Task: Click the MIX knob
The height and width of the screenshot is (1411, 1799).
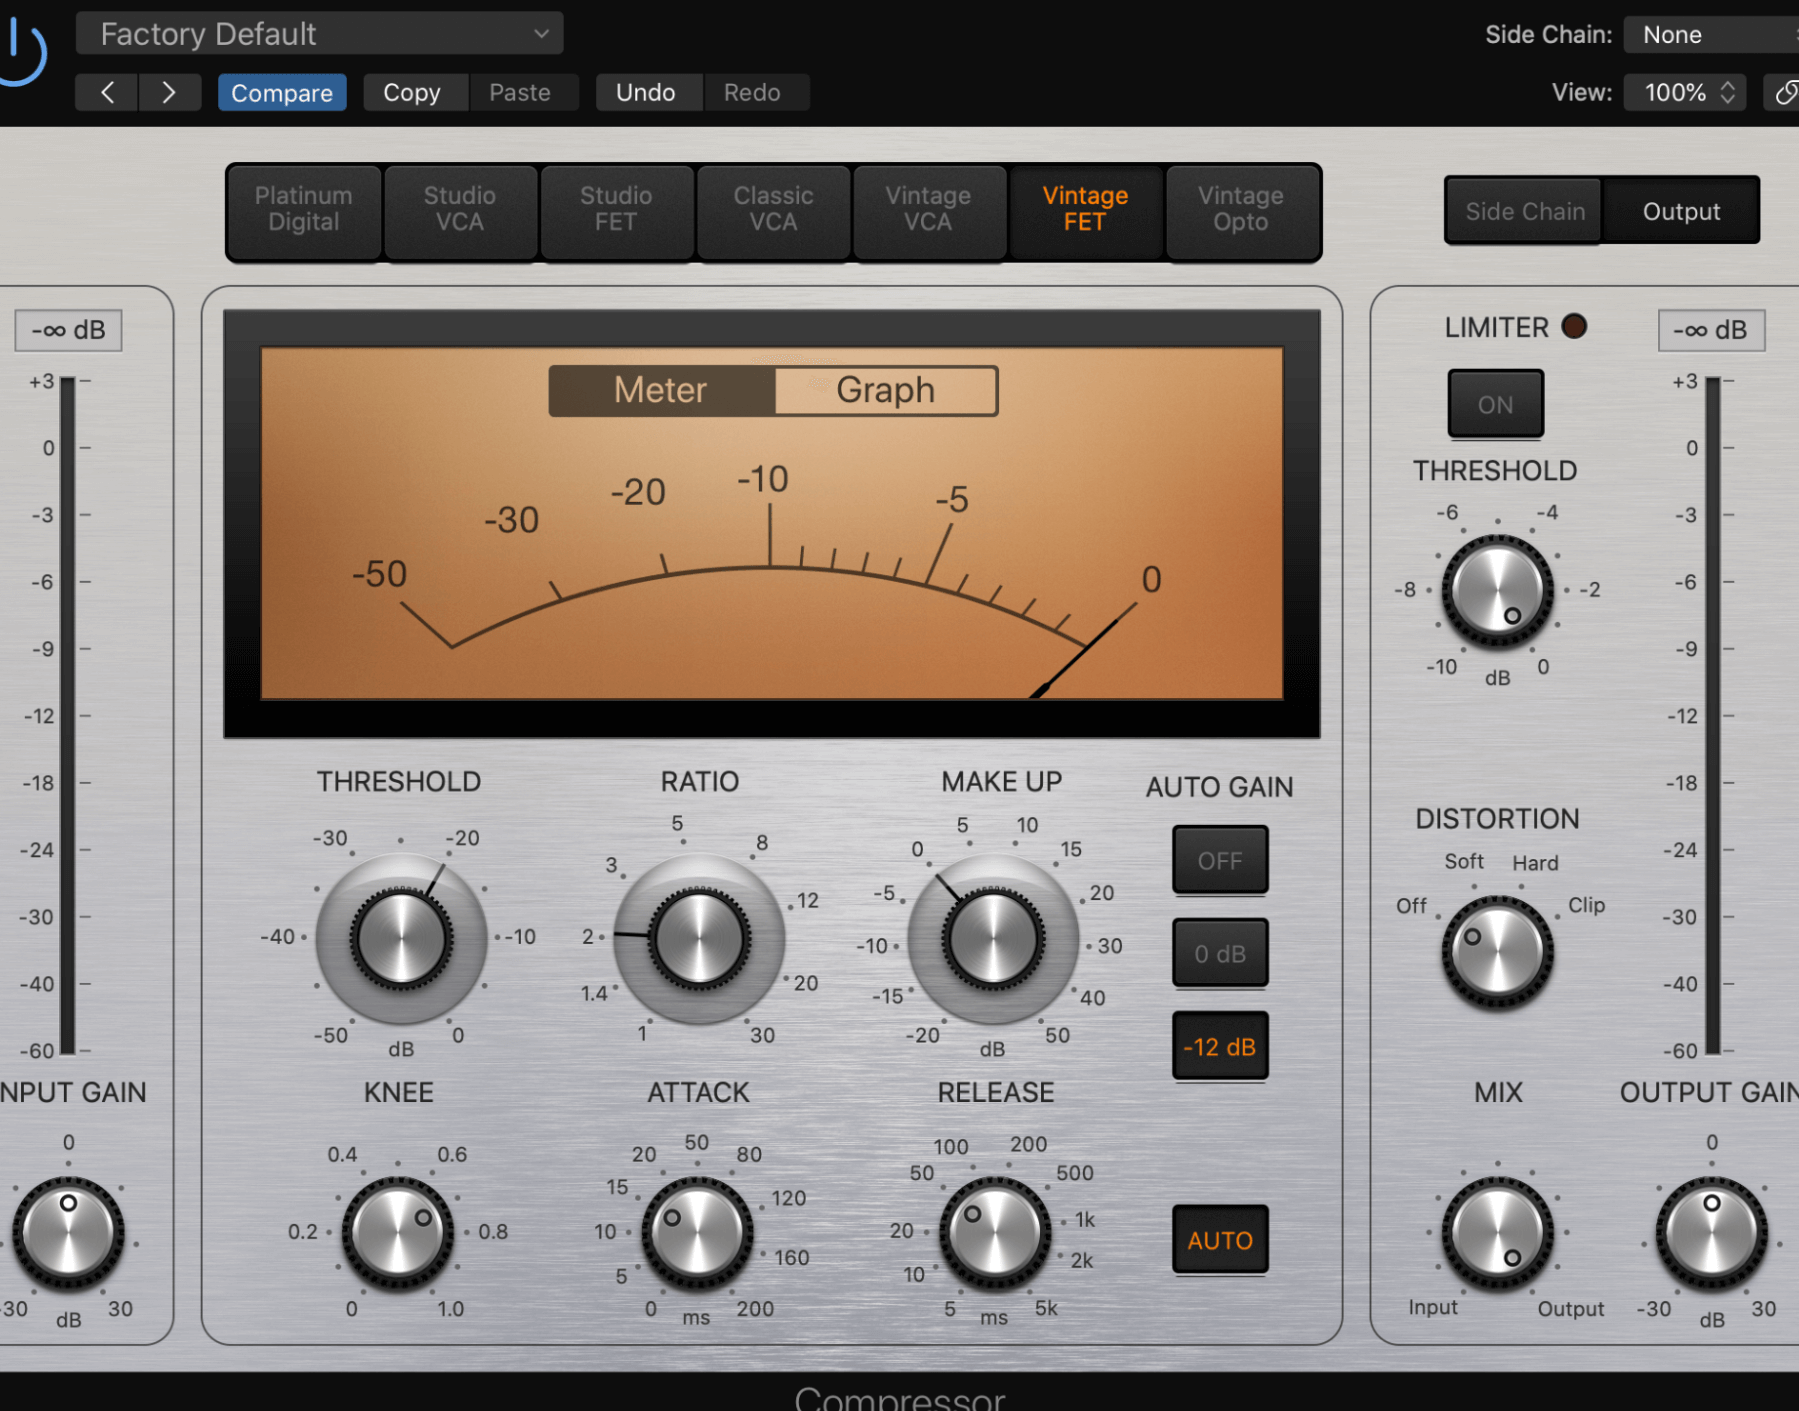Action: [x=1497, y=1234]
